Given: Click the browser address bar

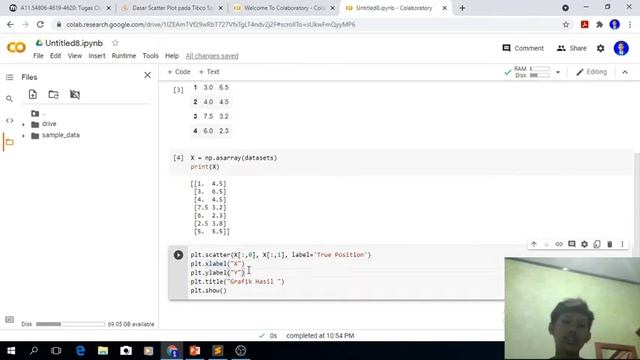Looking at the screenshot, I should pyautogui.click(x=310, y=24).
